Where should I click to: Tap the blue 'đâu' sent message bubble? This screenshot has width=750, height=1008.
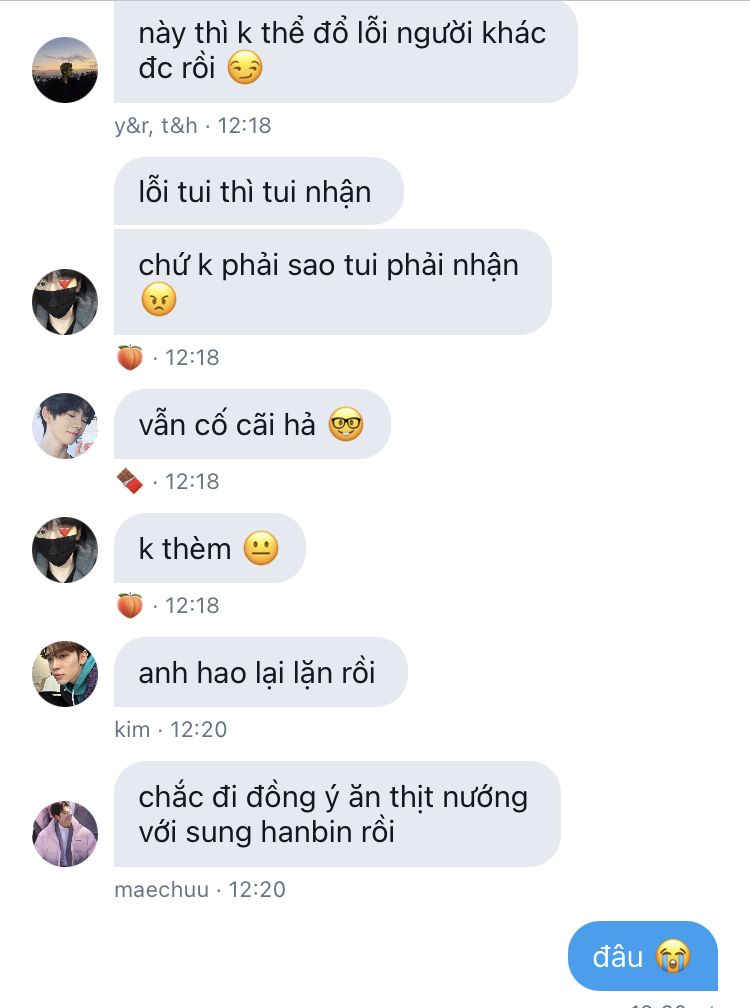pyautogui.click(x=643, y=956)
